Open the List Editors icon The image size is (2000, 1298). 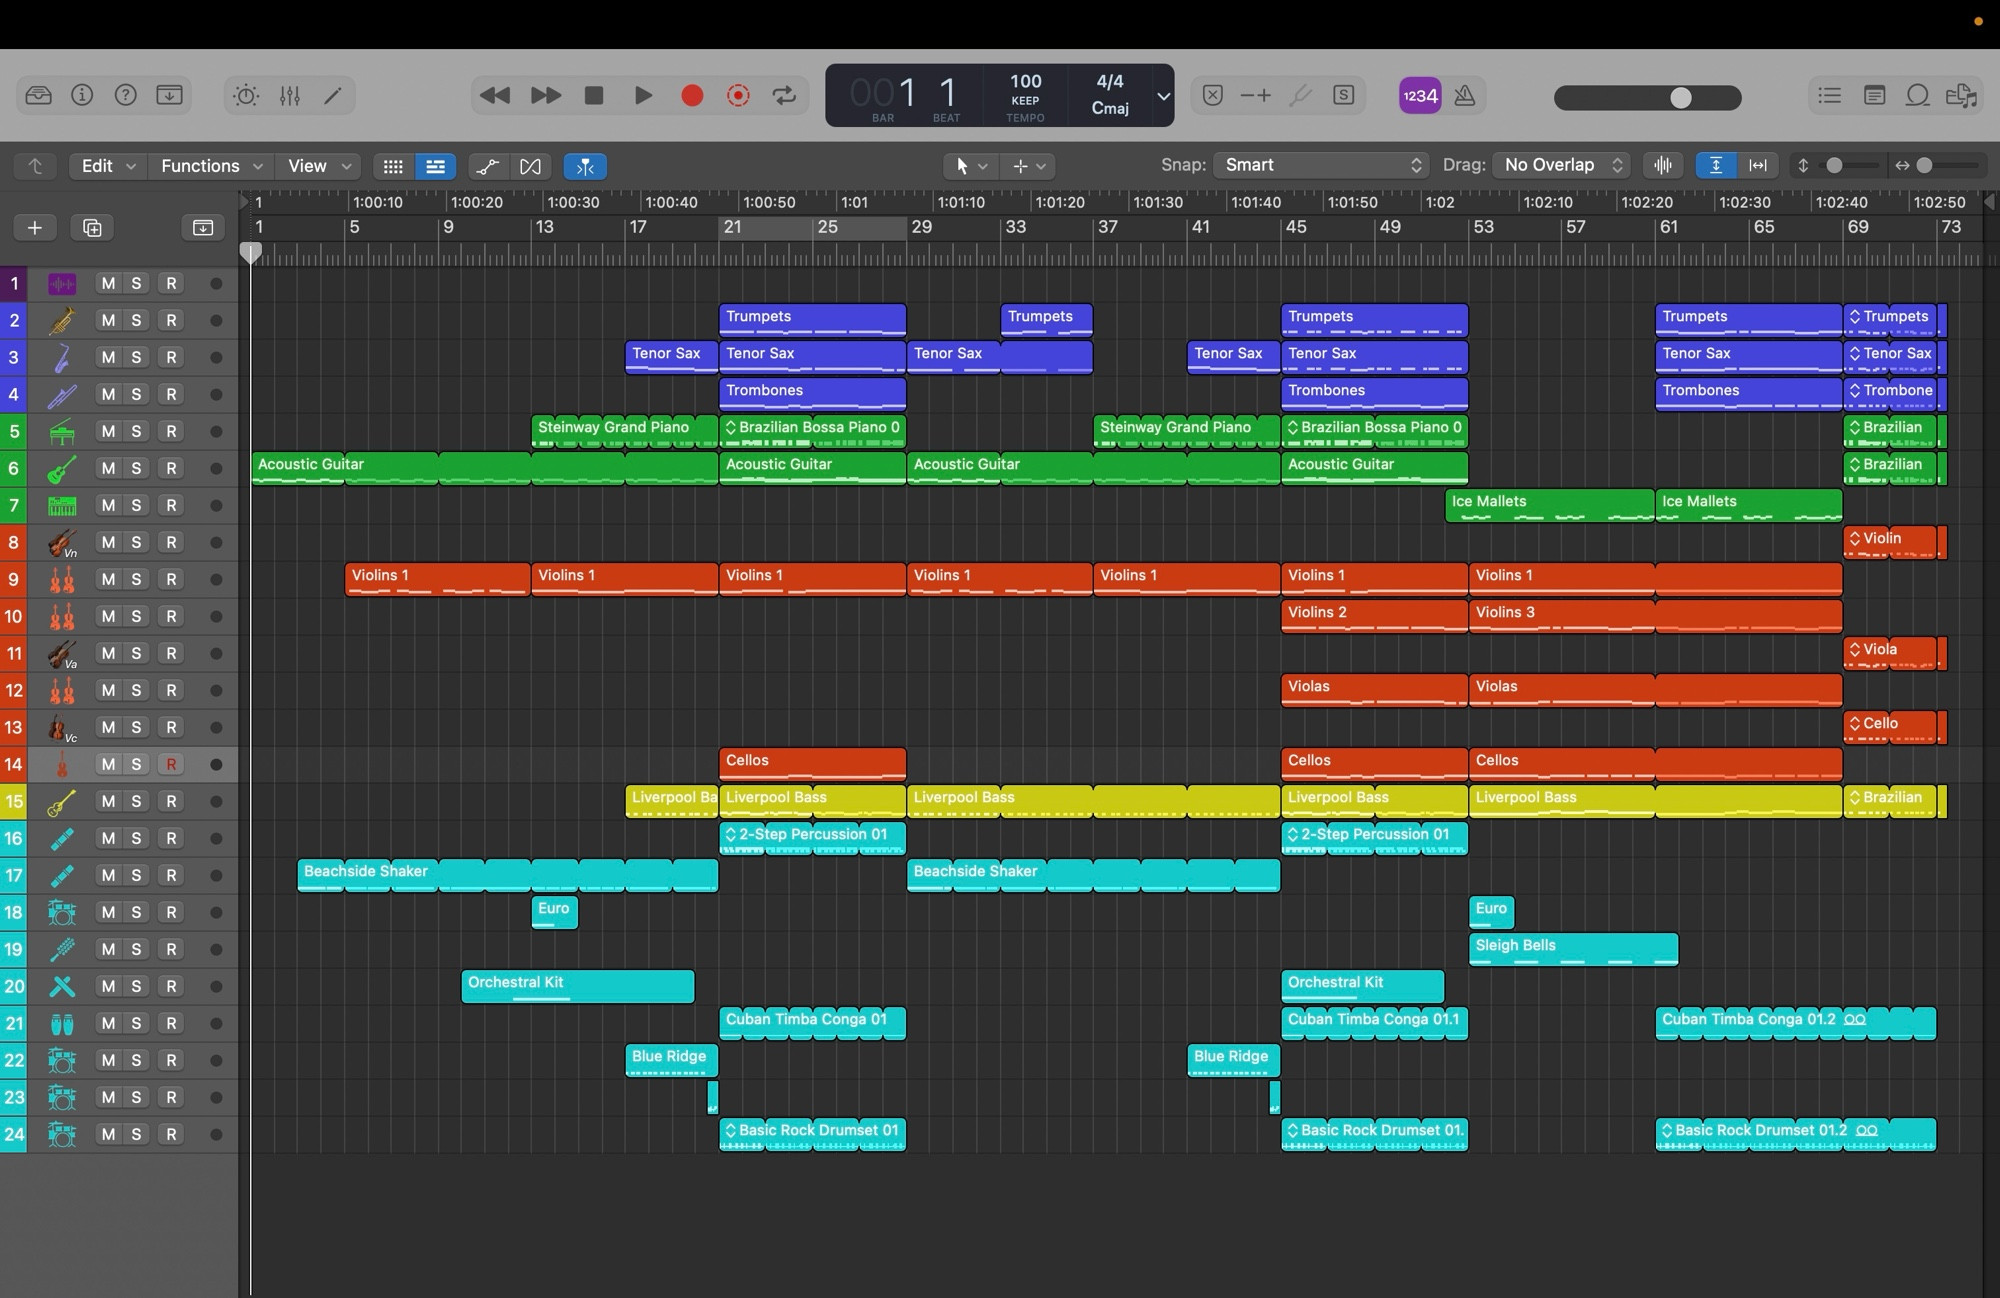click(x=1829, y=95)
